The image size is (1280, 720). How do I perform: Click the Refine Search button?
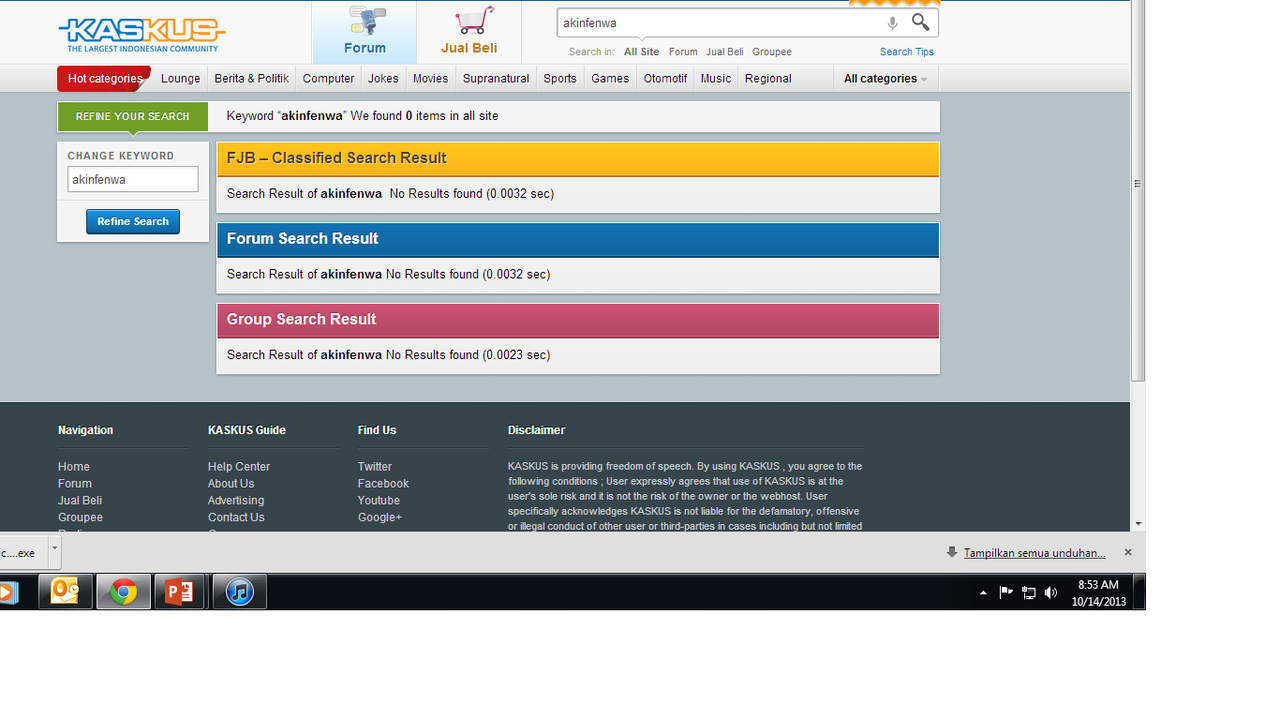[x=133, y=222]
